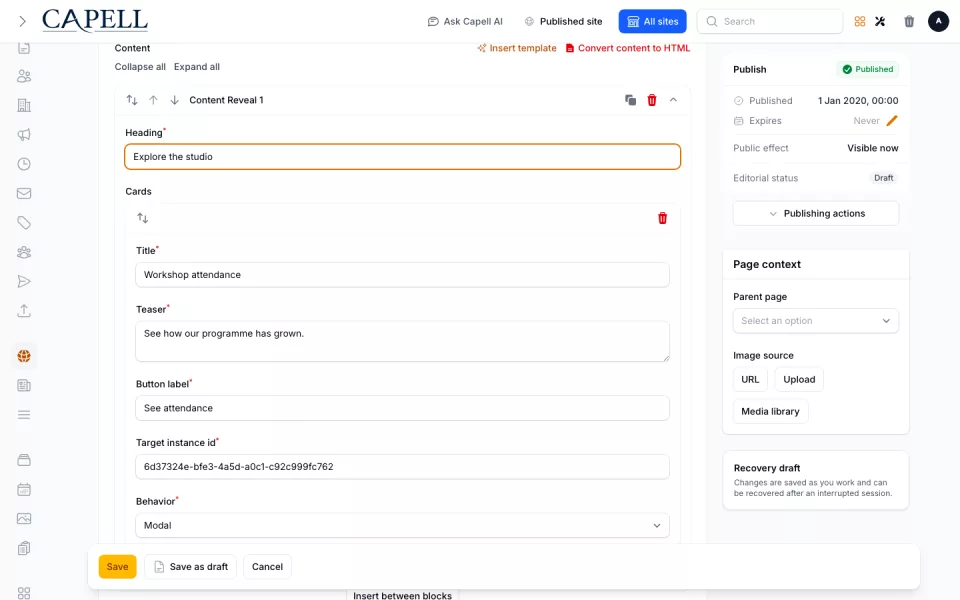Click the Target instance id field

(x=402, y=467)
